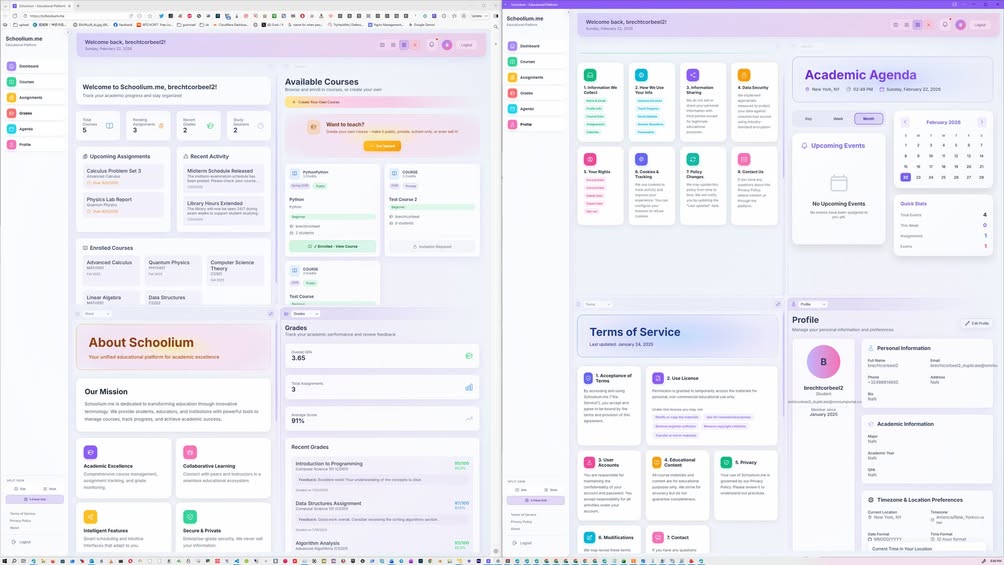Click the Overall GPA icon in Grades panel
Screen dimensions: 1004x565
471,355
